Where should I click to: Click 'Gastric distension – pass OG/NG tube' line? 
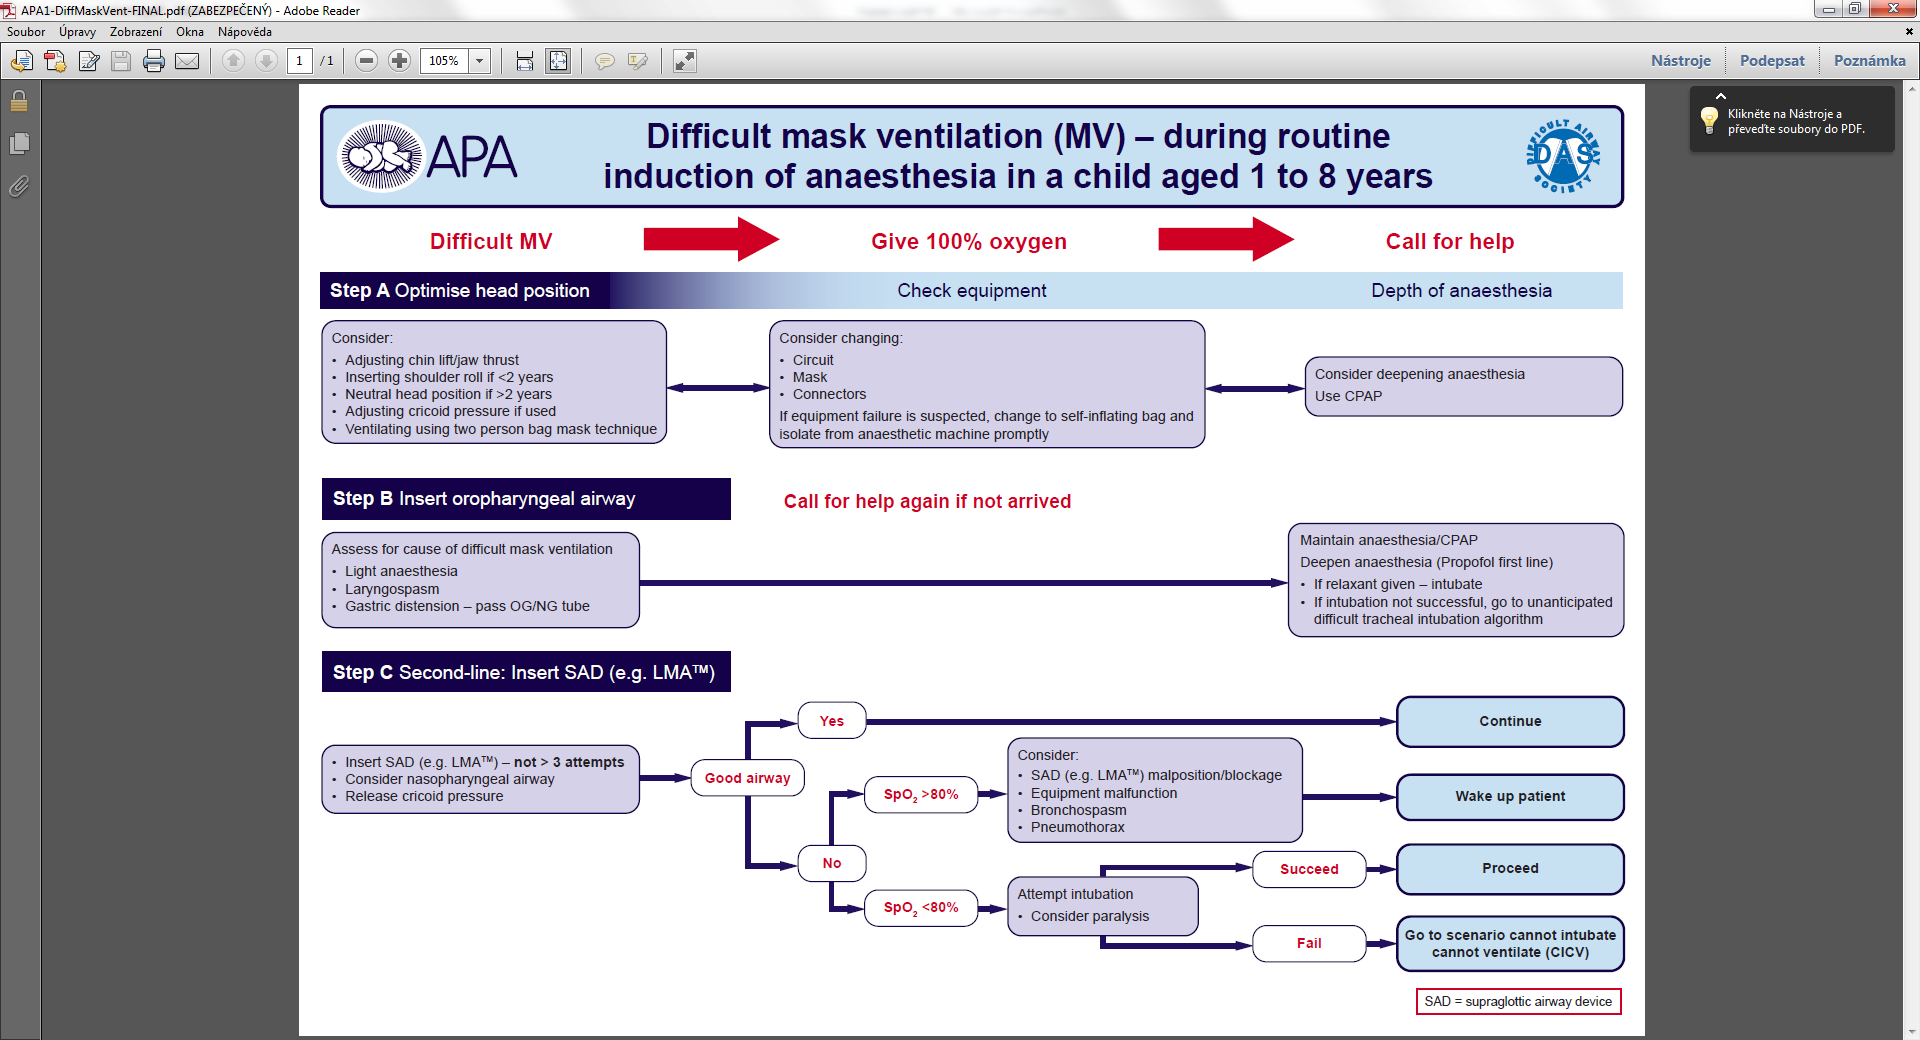click(x=467, y=606)
